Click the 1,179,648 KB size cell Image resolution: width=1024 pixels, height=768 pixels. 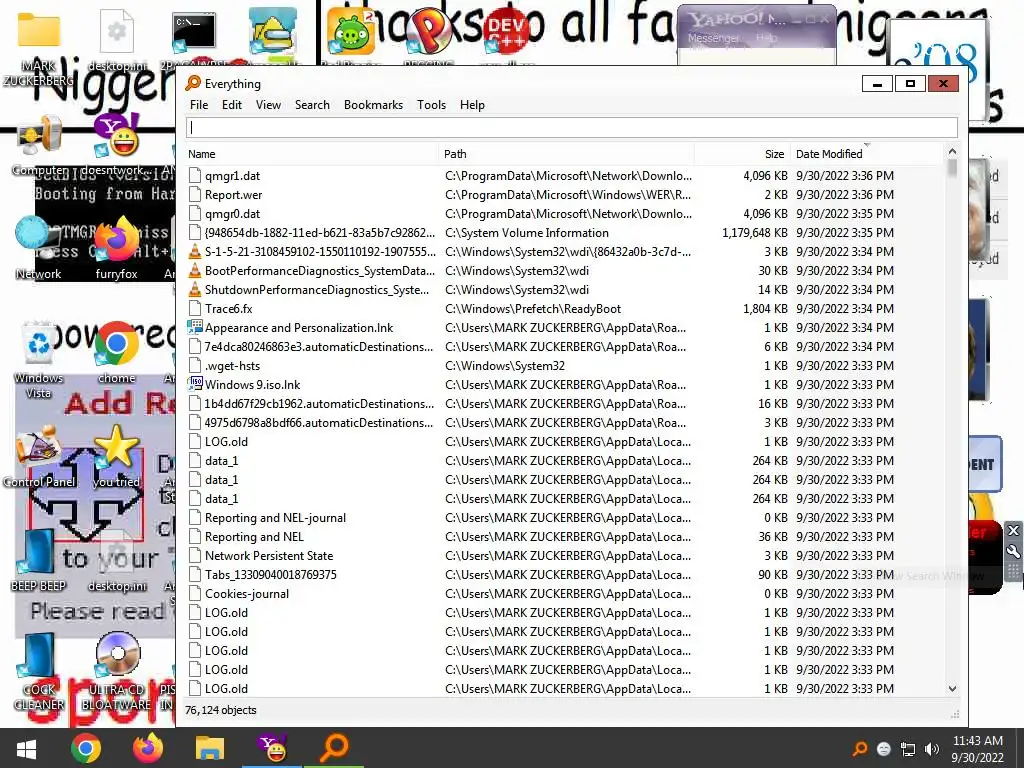tap(755, 232)
